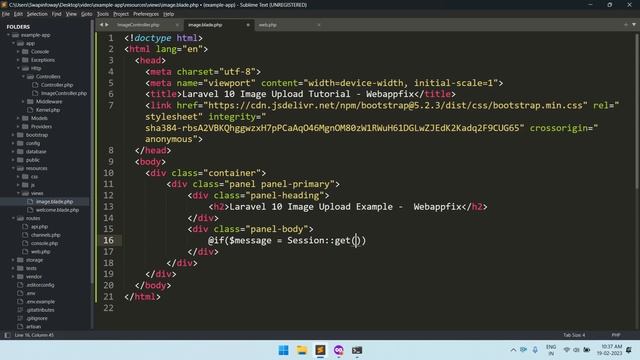Open Controller.php in the sidebar

(x=57, y=85)
